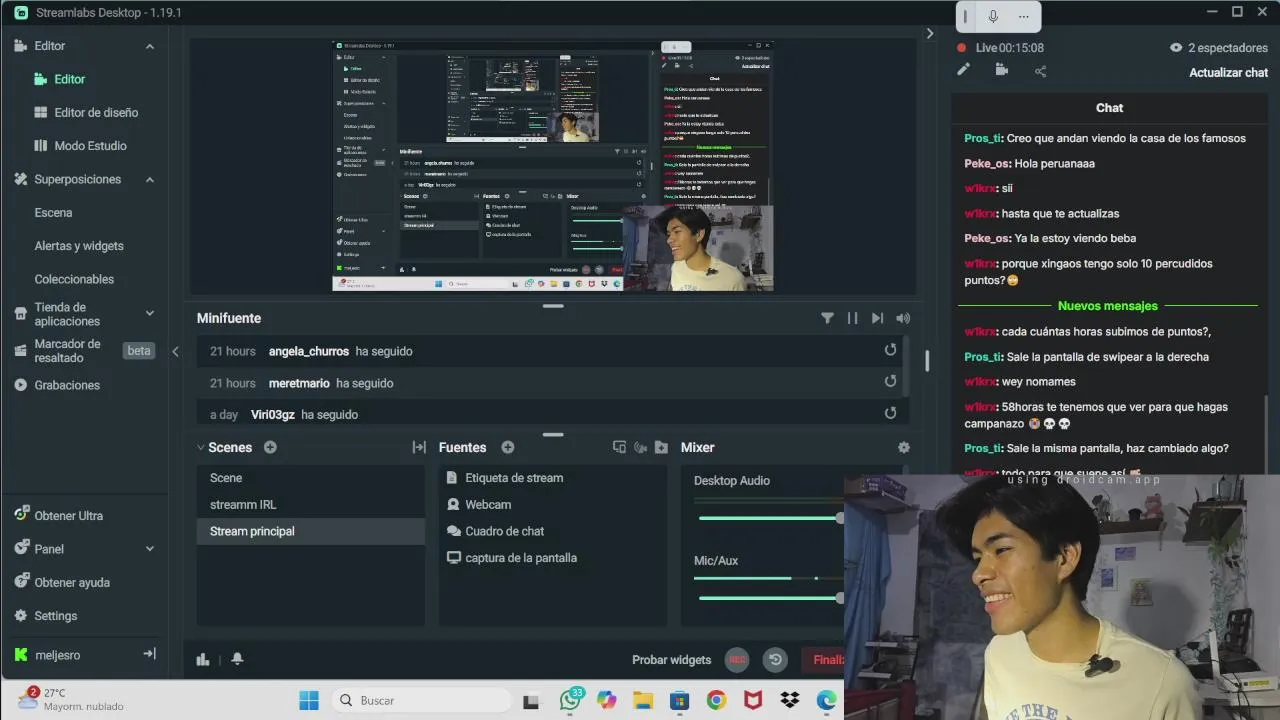Collapse the Editor section chevron

click(150, 46)
